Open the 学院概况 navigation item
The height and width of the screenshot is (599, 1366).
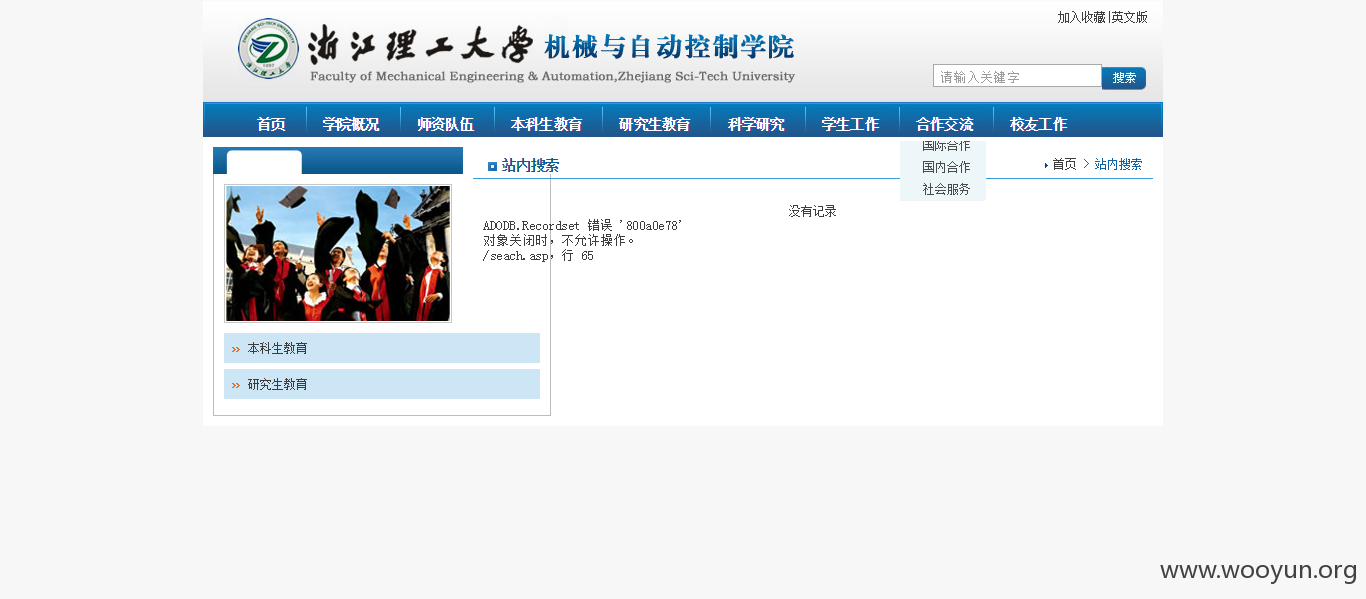(x=351, y=124)
